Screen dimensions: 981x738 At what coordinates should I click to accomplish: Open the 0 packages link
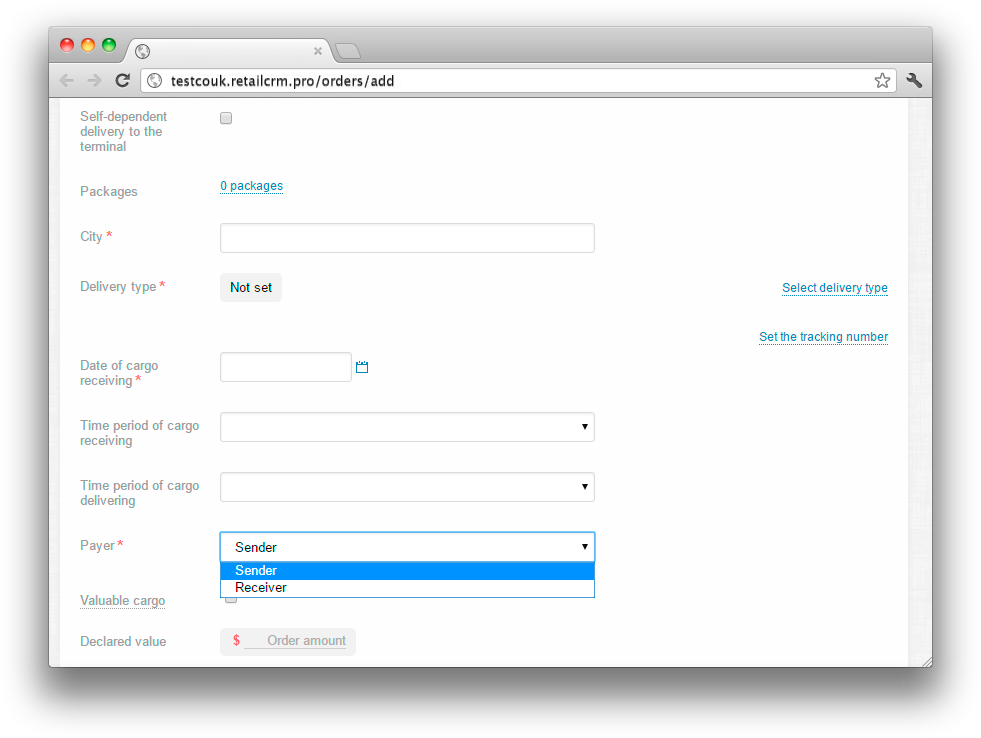pyautogui.click(x=251, y=186)
